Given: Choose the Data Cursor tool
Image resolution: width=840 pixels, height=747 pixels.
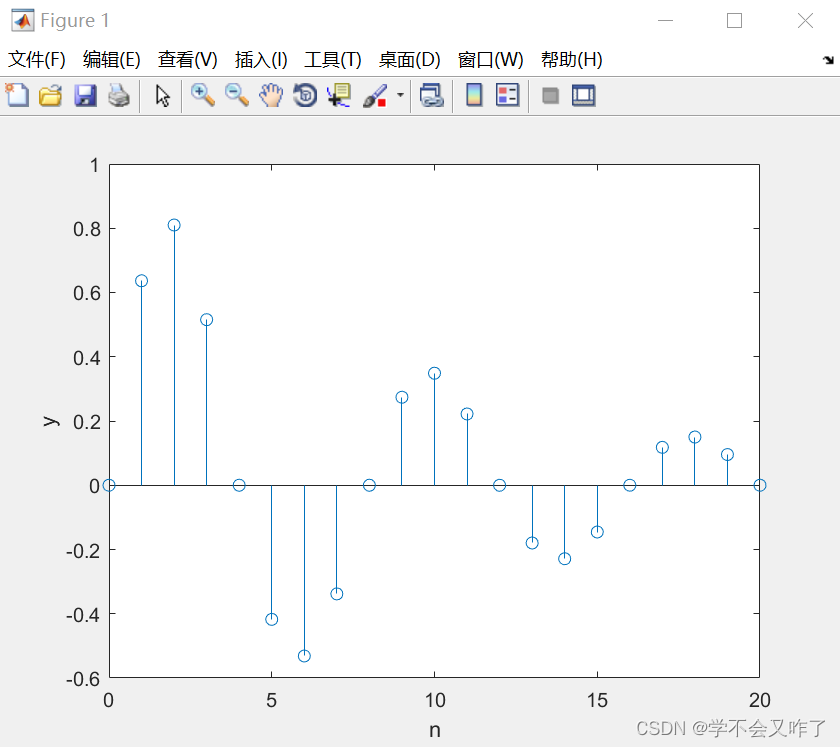Looking at the screenshot, I should point(339,95).
